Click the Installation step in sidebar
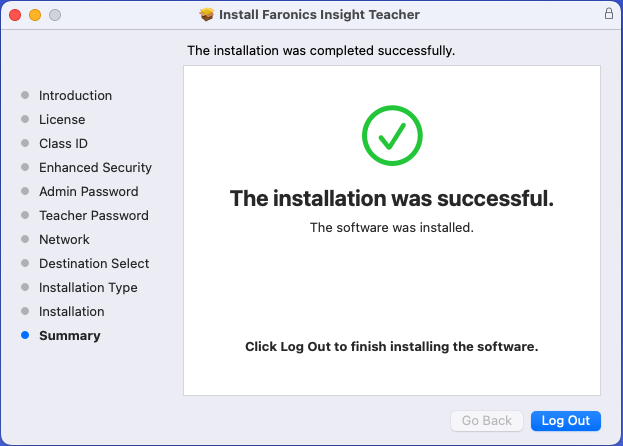This screenshot has height=446, width=623. coord(71,312)
